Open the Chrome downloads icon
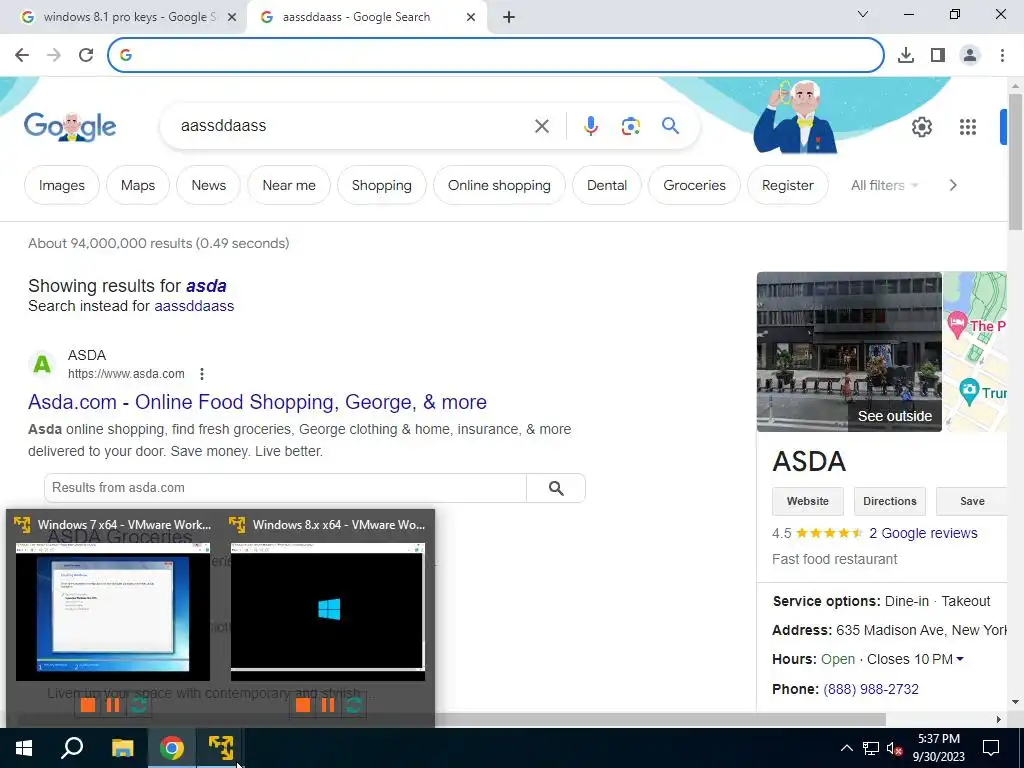Screen dimensions: 1024x768 905,55
